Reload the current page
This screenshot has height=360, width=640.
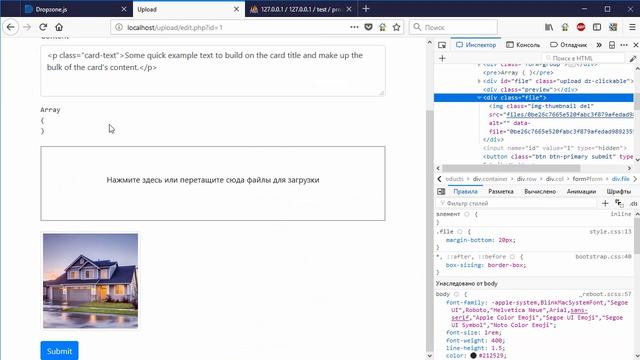click(43, 27)
